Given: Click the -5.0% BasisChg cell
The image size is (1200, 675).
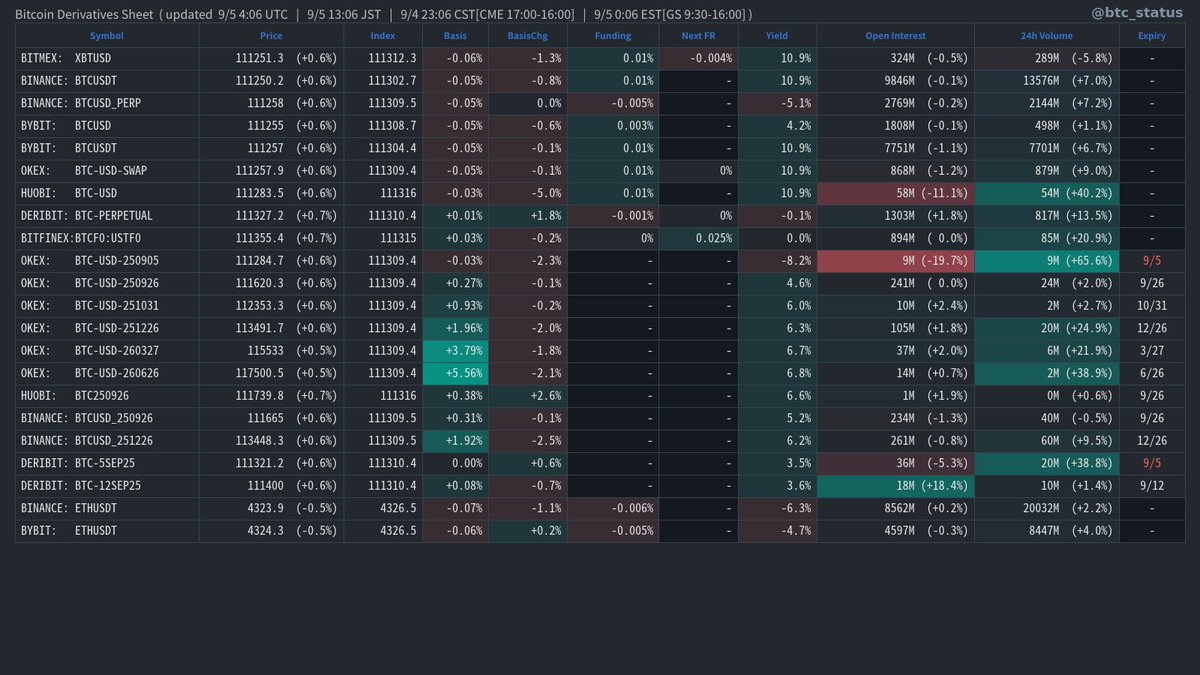Looking at the screenshot, I should tap(527, 193).
